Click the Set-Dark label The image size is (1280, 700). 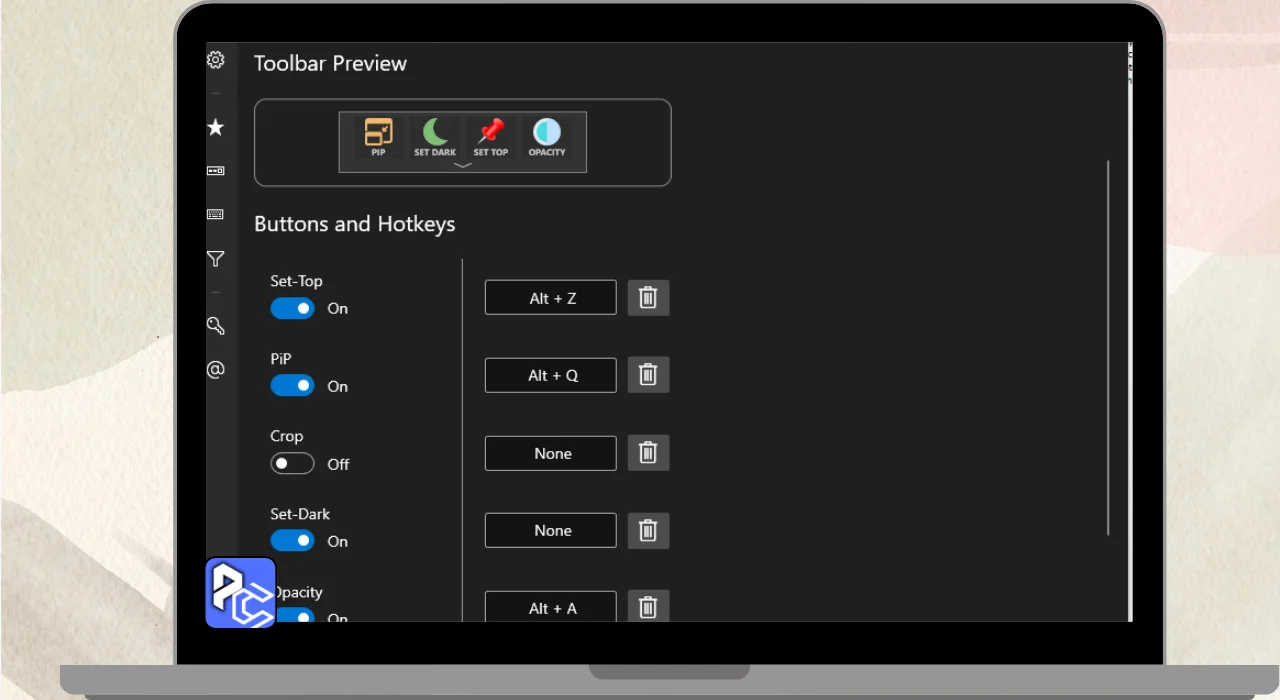[x=300, y=514]
